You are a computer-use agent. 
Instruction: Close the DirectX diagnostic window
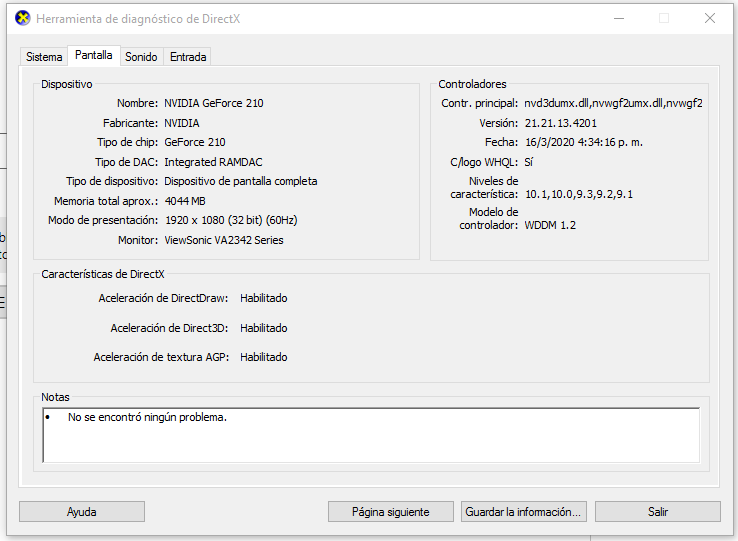pyautogui.click(x=710, y=18)
